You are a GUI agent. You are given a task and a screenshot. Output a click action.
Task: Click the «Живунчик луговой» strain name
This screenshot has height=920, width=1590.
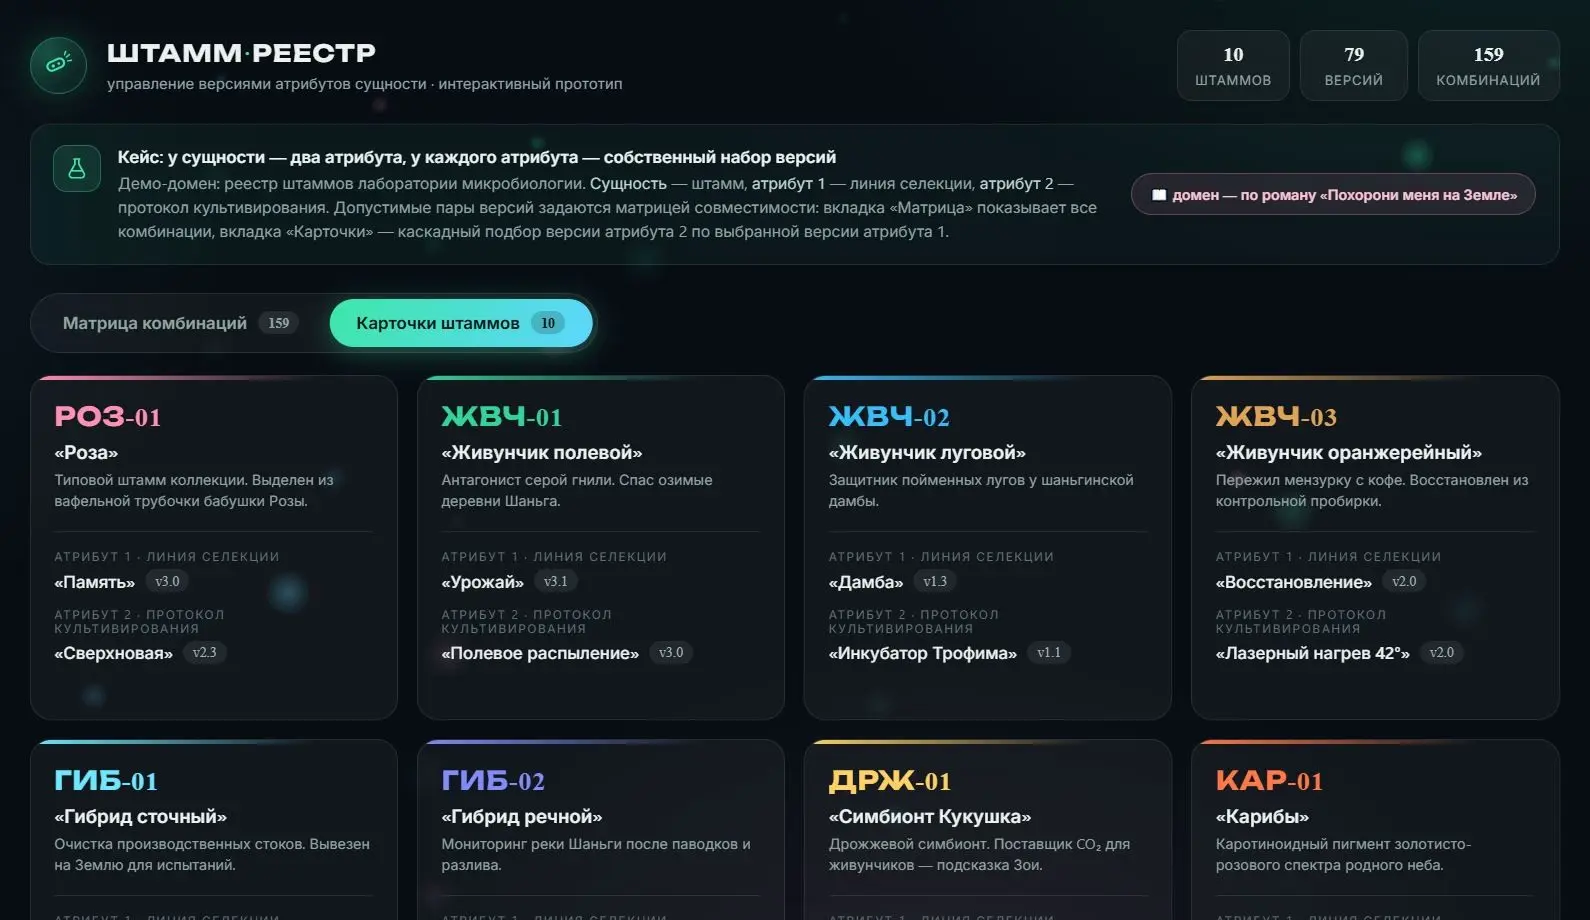click(x=927, y=453)
